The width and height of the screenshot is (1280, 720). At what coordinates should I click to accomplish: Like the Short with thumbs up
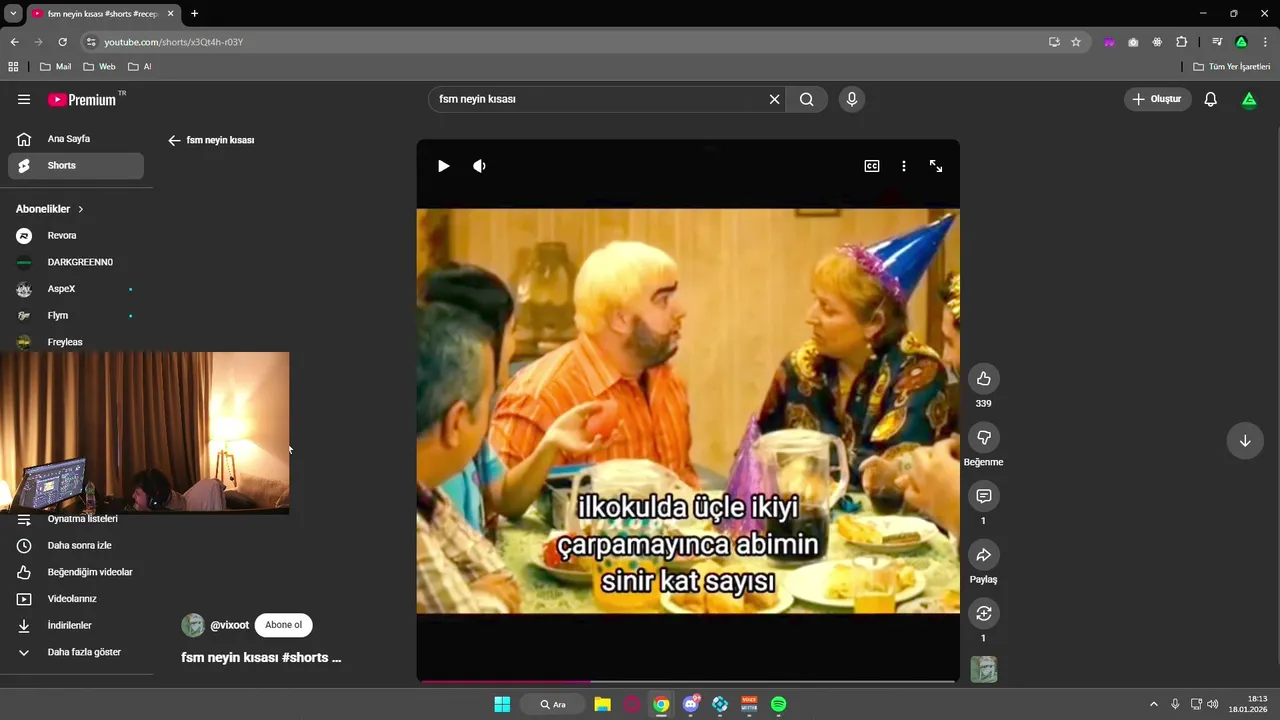983,378
